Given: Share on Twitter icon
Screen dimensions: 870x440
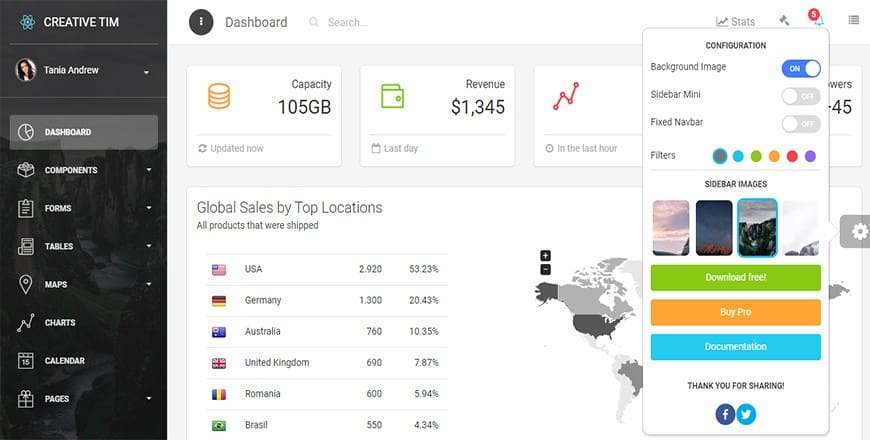Looking at the screenshot, I should coord(746,414).
